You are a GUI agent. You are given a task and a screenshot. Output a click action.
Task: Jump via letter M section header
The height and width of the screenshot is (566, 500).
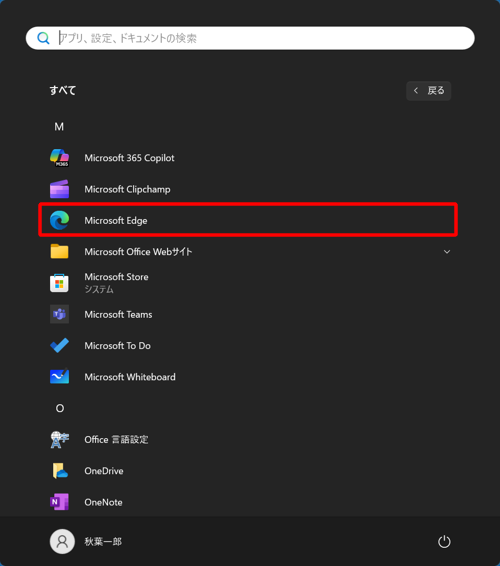59,127
